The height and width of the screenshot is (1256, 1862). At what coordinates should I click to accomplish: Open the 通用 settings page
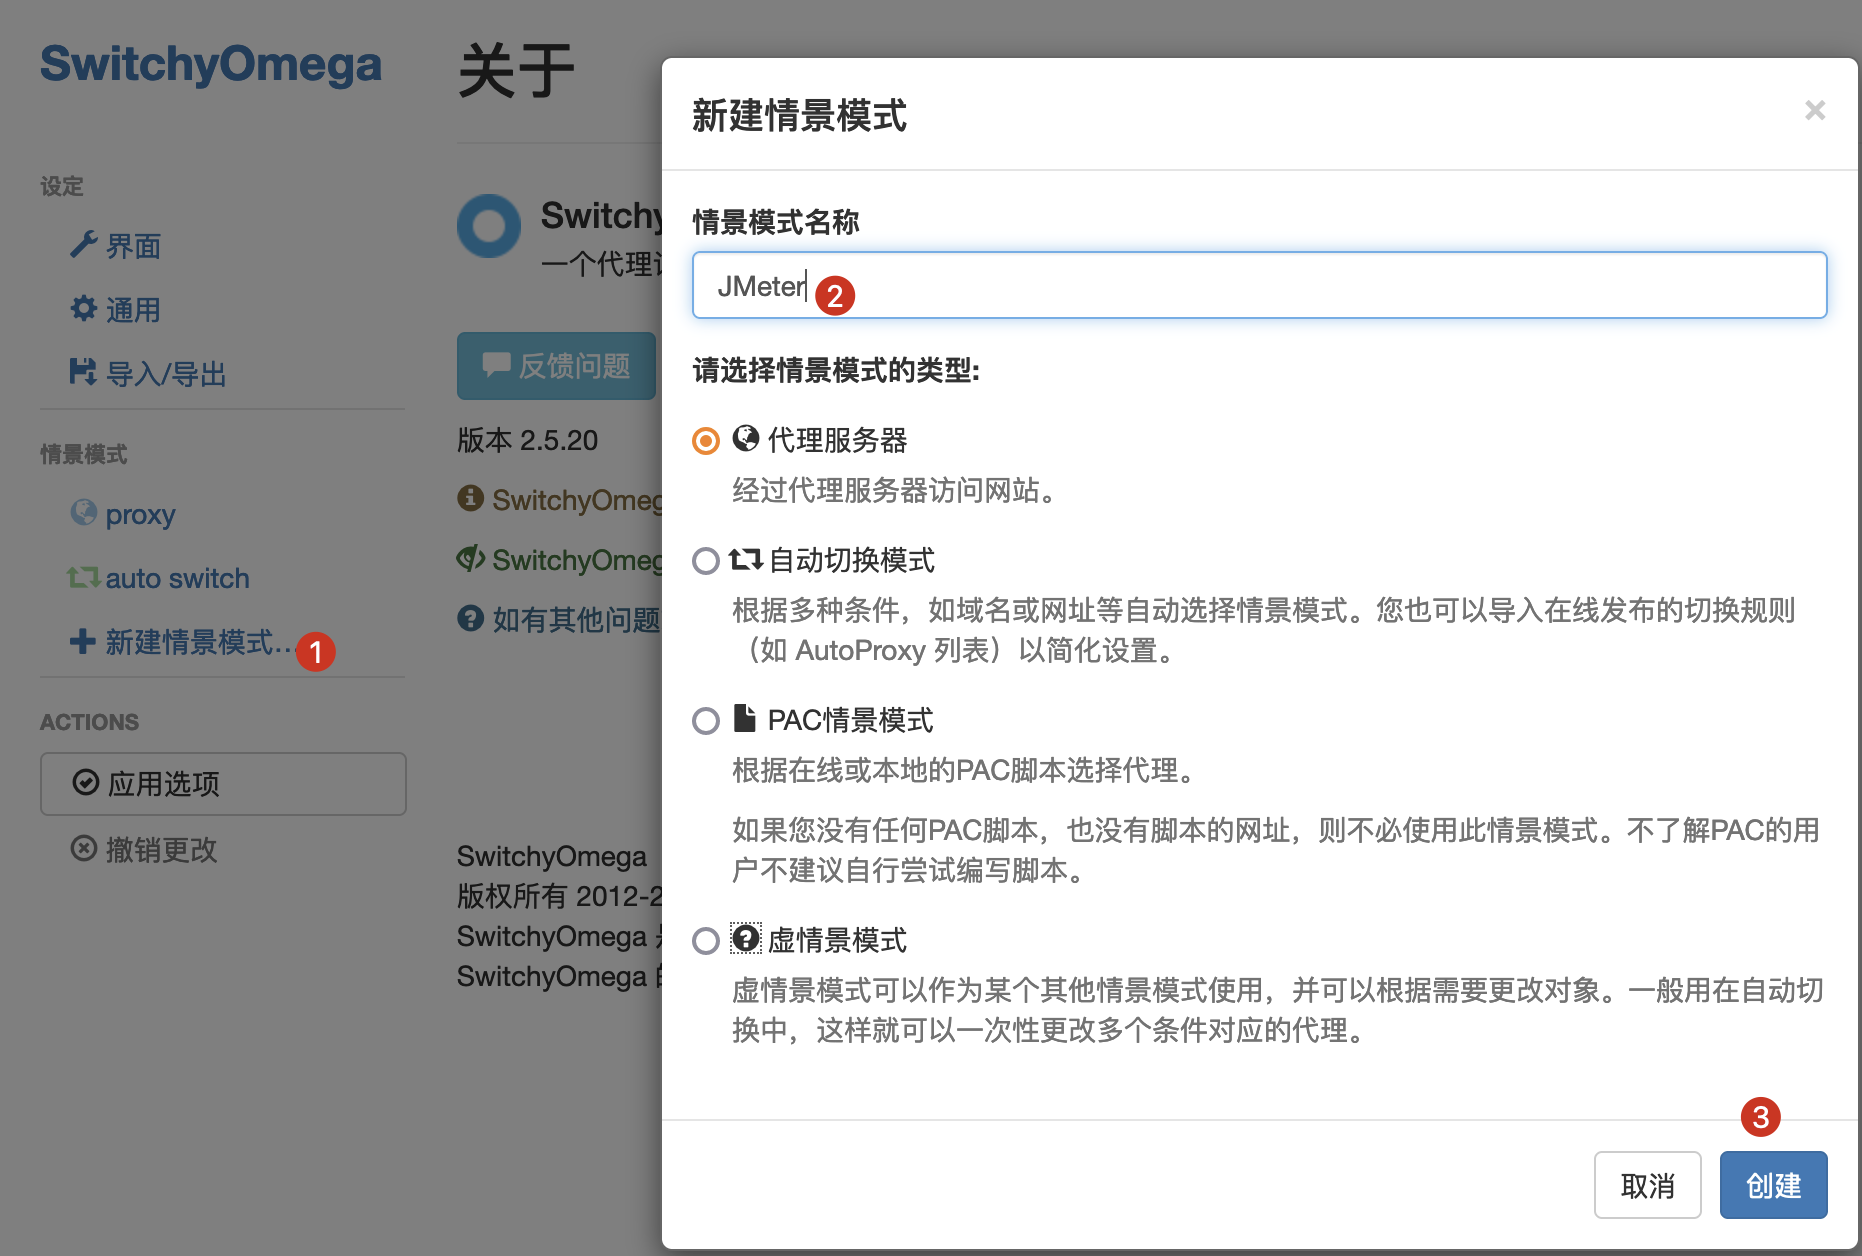(116, 310)
